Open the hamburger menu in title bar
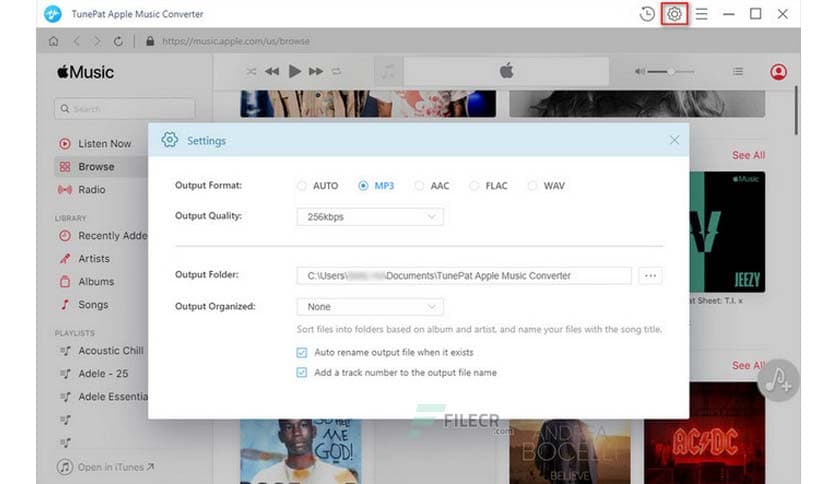Screen dimensions: 836x484 [702, 14]
